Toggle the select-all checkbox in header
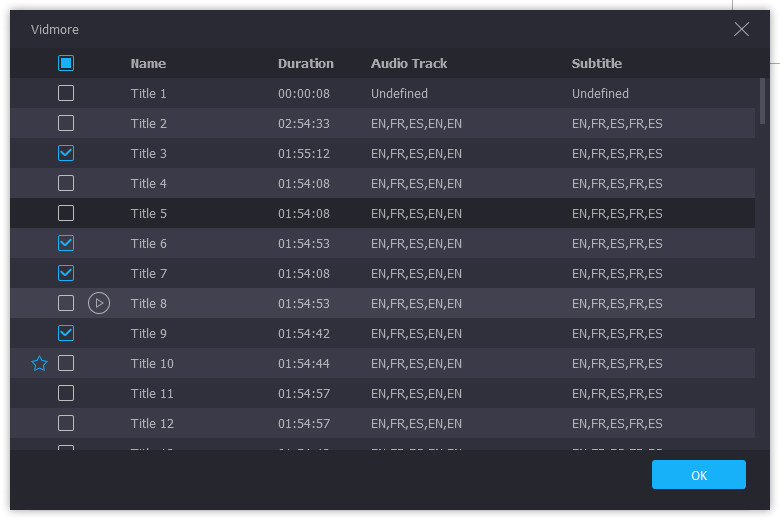Screen dimensions: 780x520 coord(66,63)
